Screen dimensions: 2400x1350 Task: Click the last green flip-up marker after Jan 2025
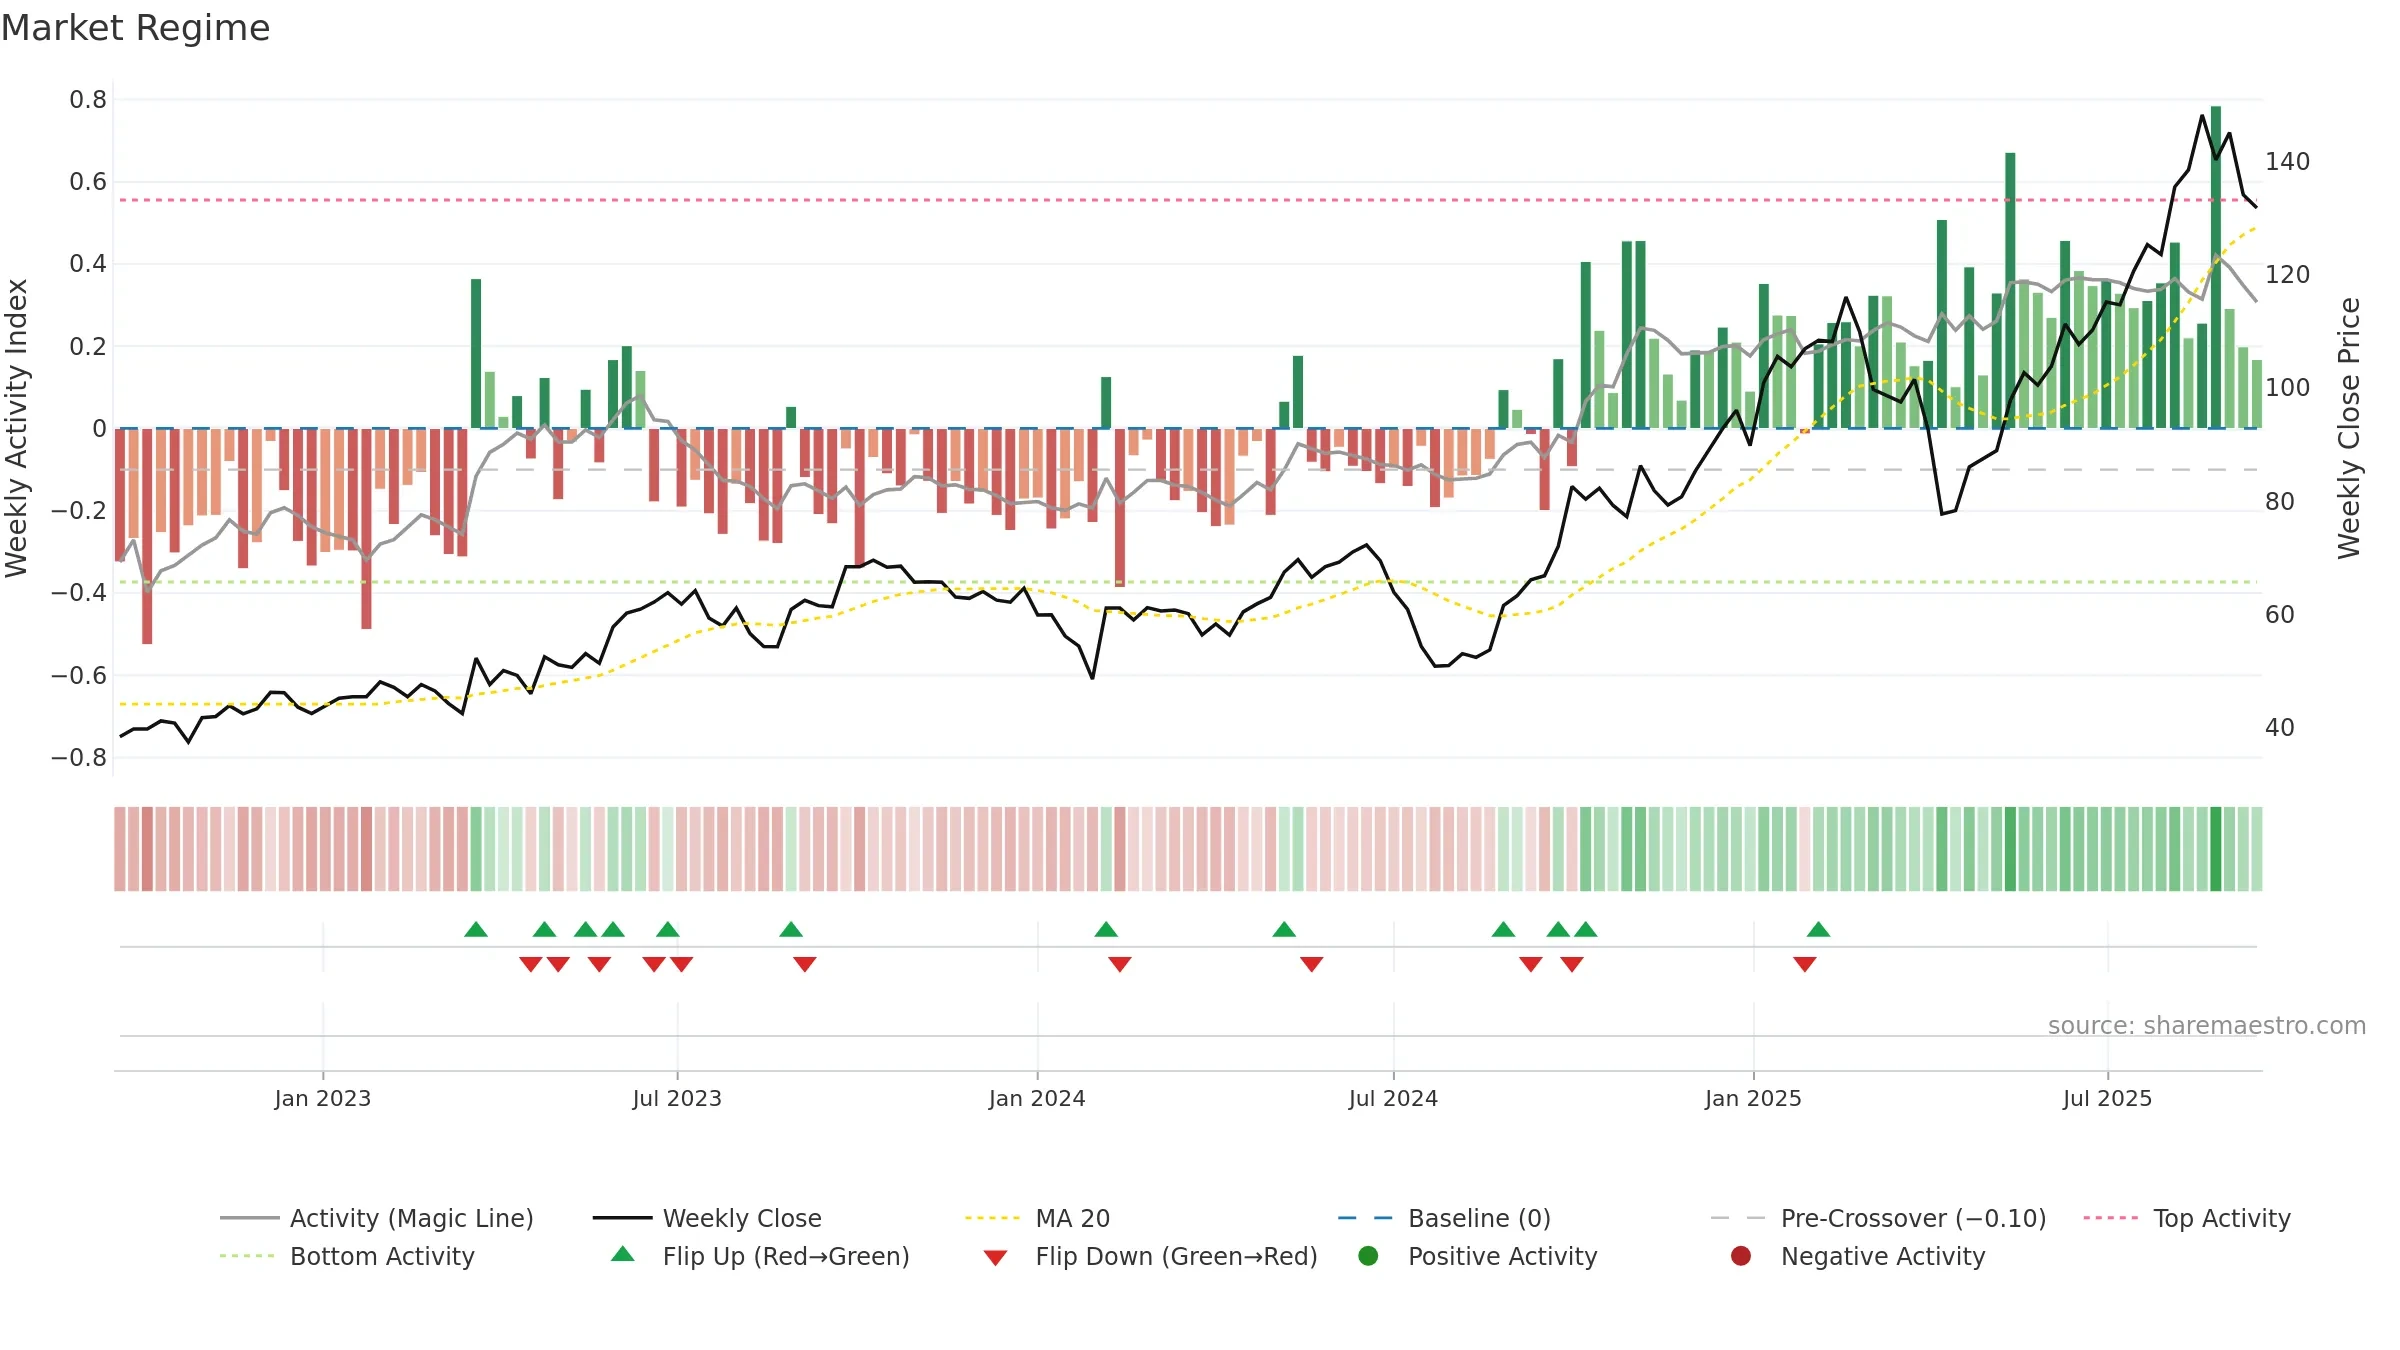(1818, 930)
